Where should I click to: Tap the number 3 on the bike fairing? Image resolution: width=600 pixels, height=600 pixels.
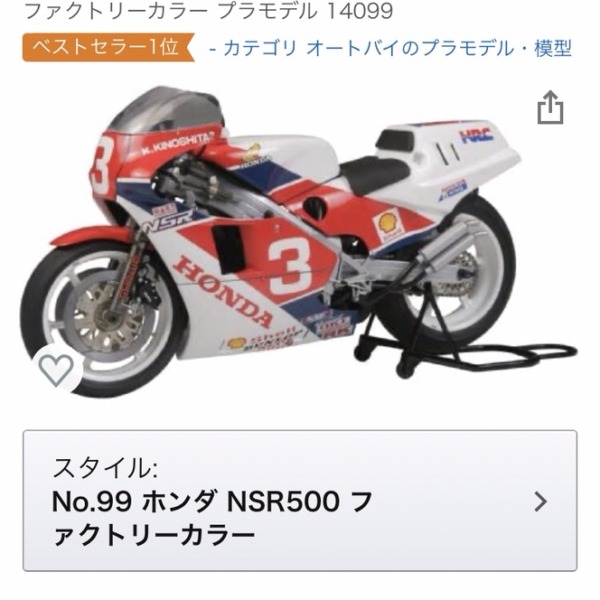click(x=290, y=266)
